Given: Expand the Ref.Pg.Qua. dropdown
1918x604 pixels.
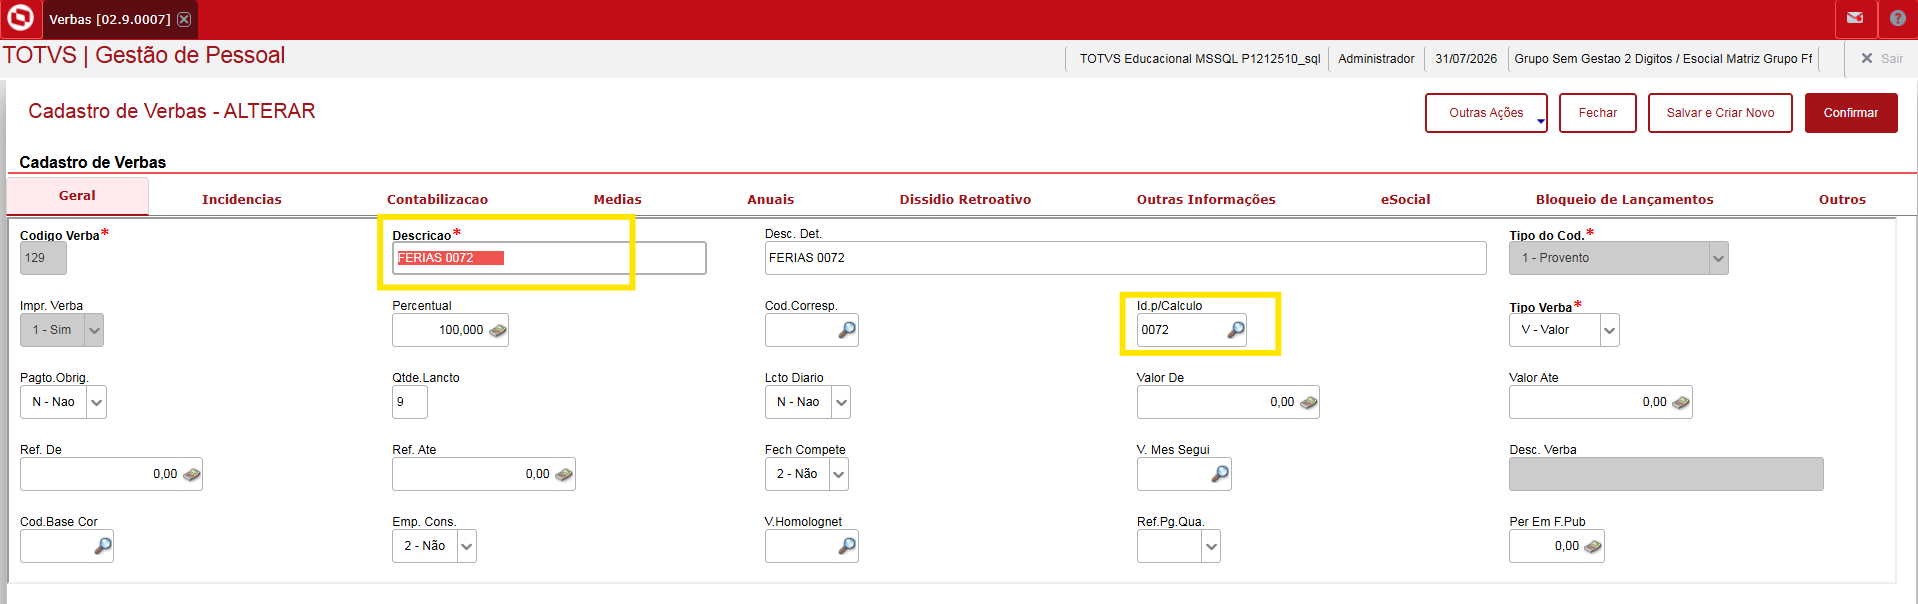Looking at the screenshot, I should 1211,546.
